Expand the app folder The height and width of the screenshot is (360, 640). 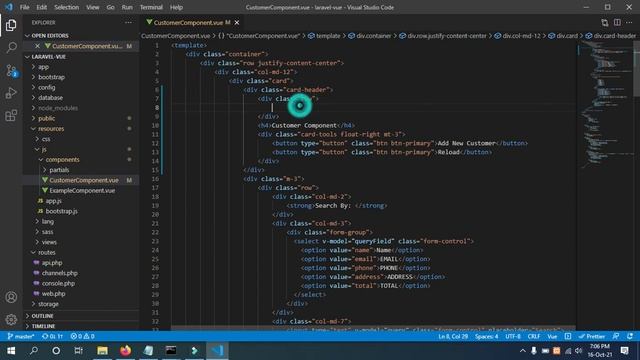(x=43, y=67)
